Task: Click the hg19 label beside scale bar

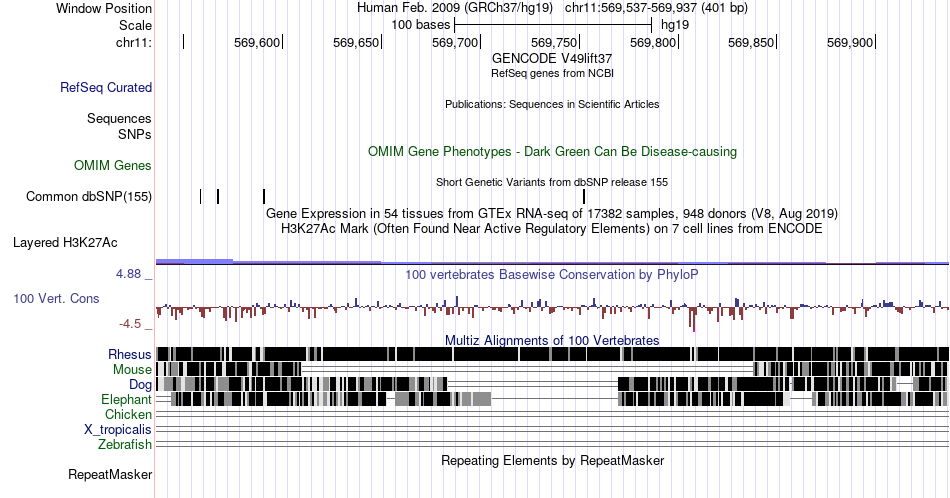Action: pyautogui.click(x=675, y=25)
